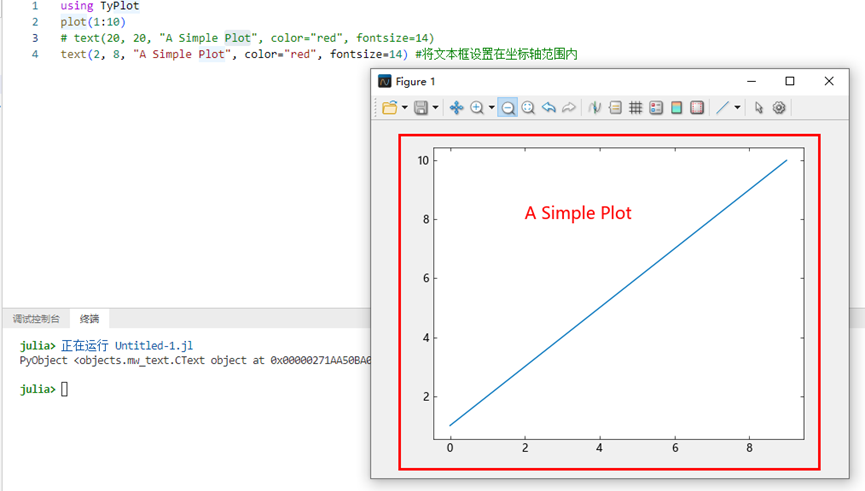This screenshot has height=491, width=865.
Task: Save figure with the floppy disk icon
Action: tap(421, 108)
